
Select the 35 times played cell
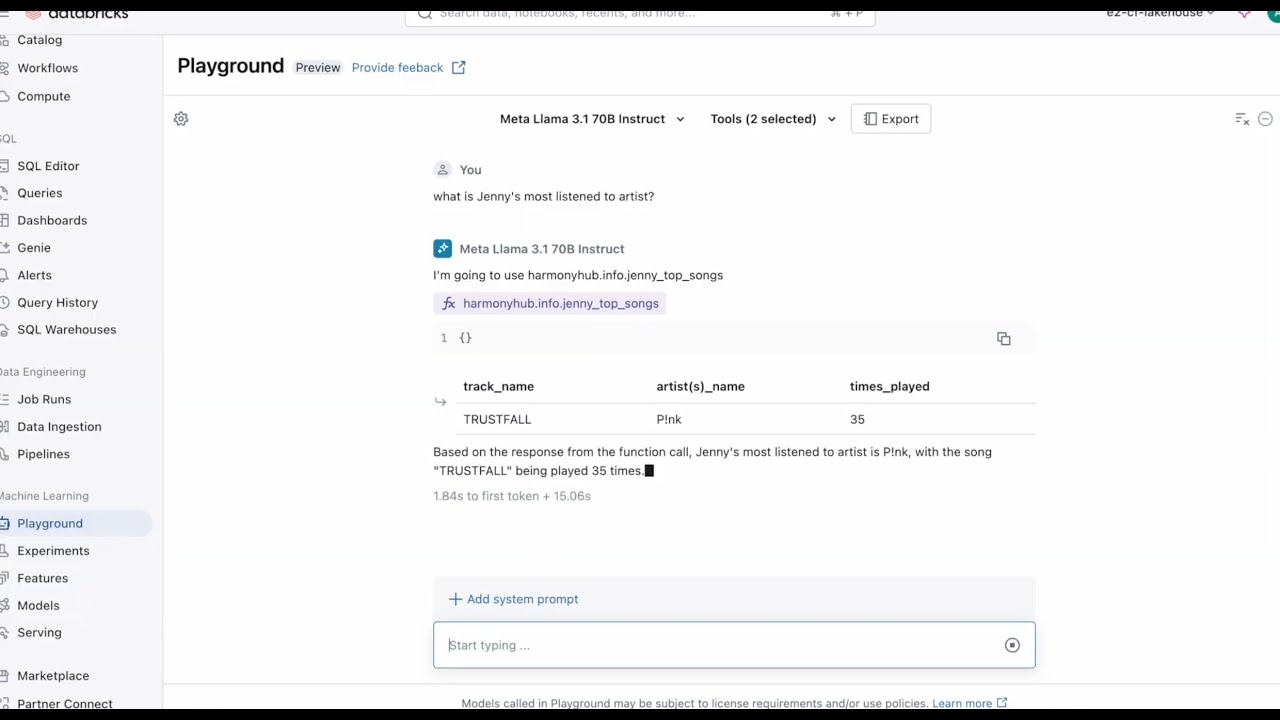pyautogui.click(x=857, y=420)
